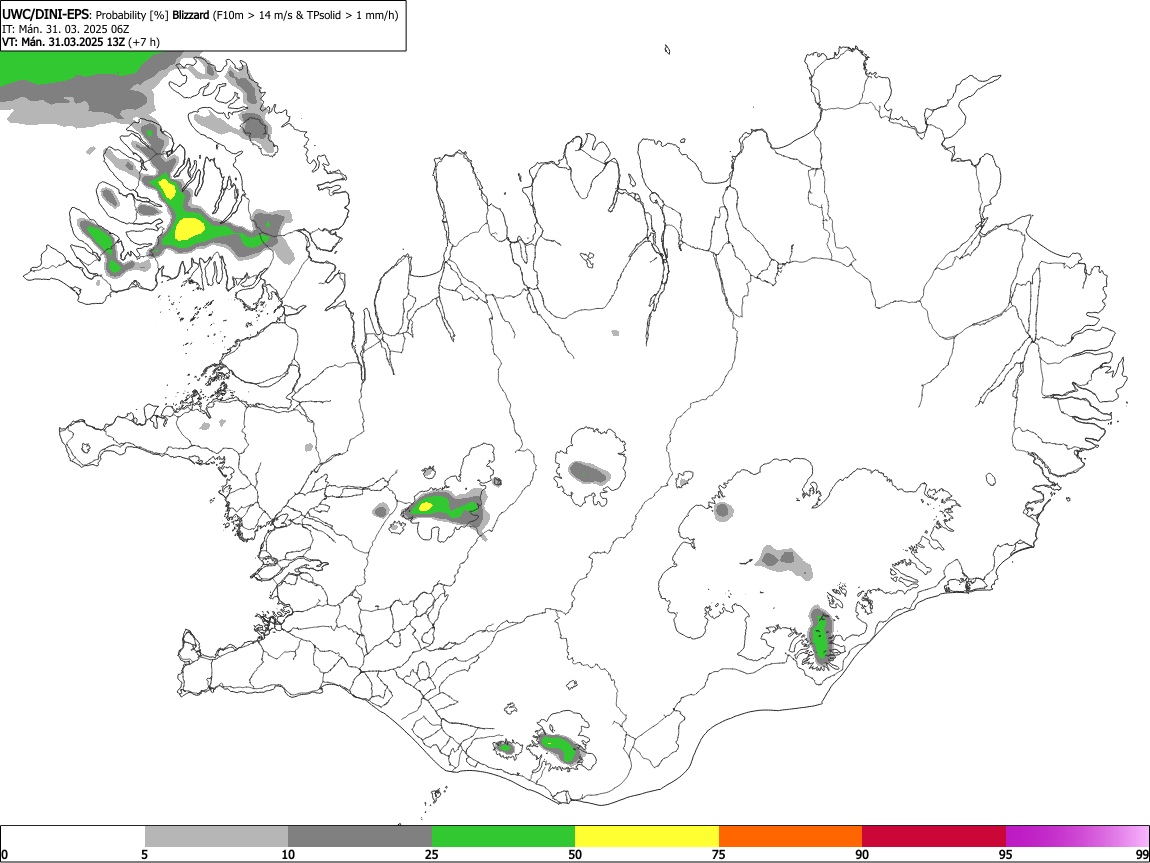Click the large yellow blizzard area in Westfjords
1150x863 pixels.
190,228
